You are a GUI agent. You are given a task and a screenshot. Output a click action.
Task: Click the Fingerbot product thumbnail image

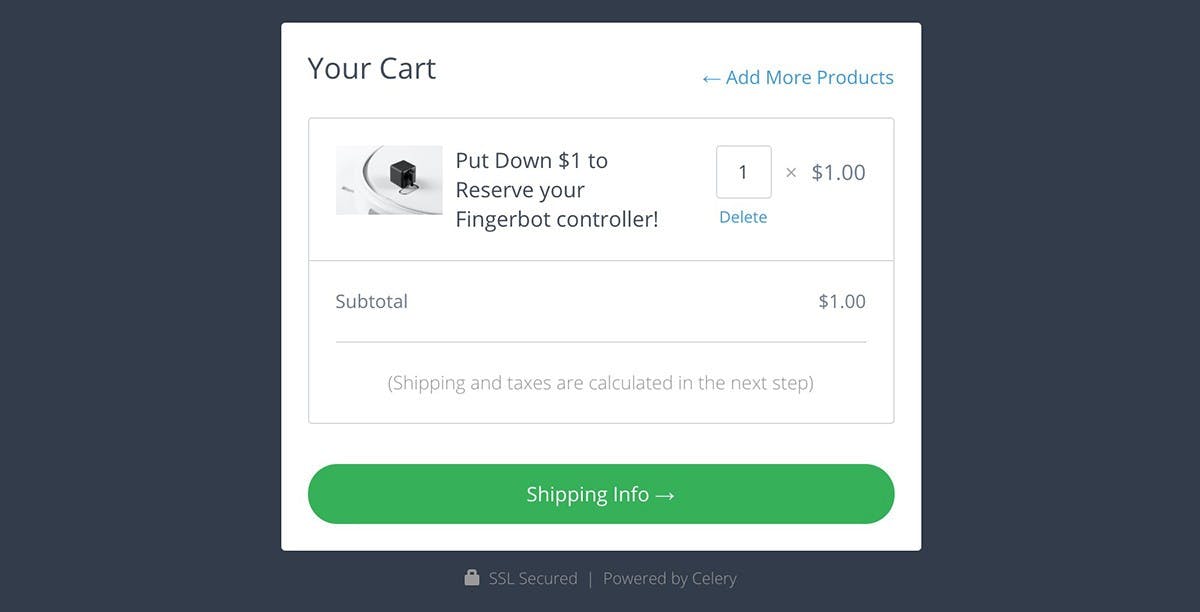389,180
